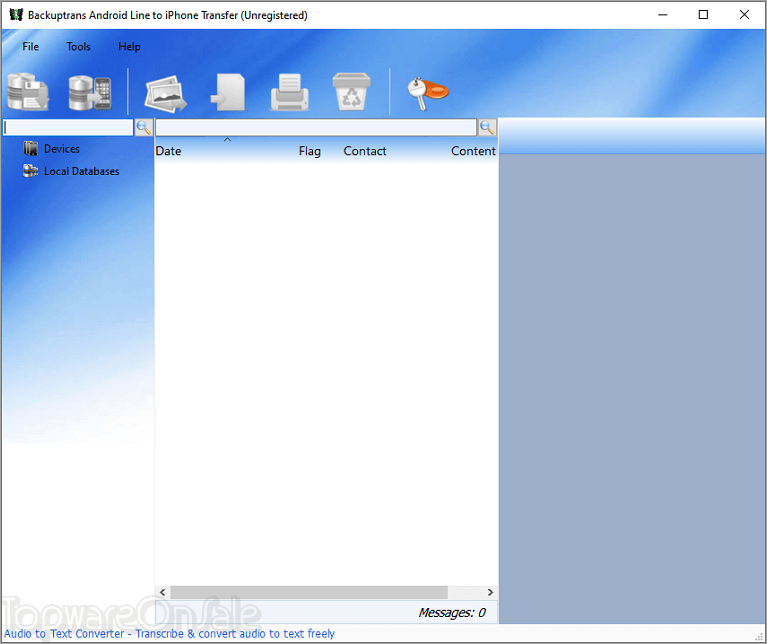Click the application logo in the title bar

16,15
